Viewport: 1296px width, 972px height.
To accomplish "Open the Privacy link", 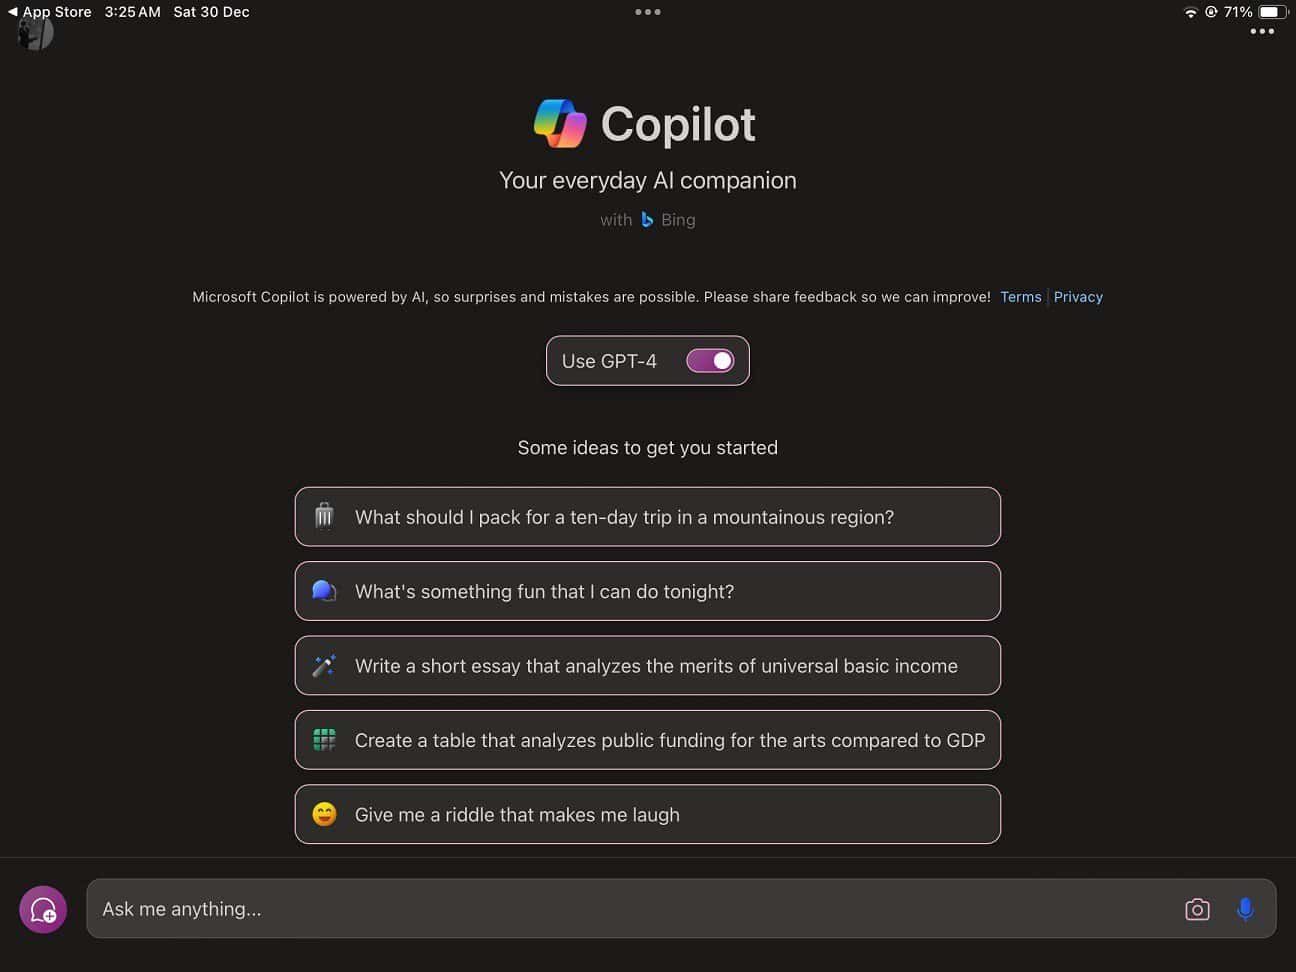I will point(1078,297).
